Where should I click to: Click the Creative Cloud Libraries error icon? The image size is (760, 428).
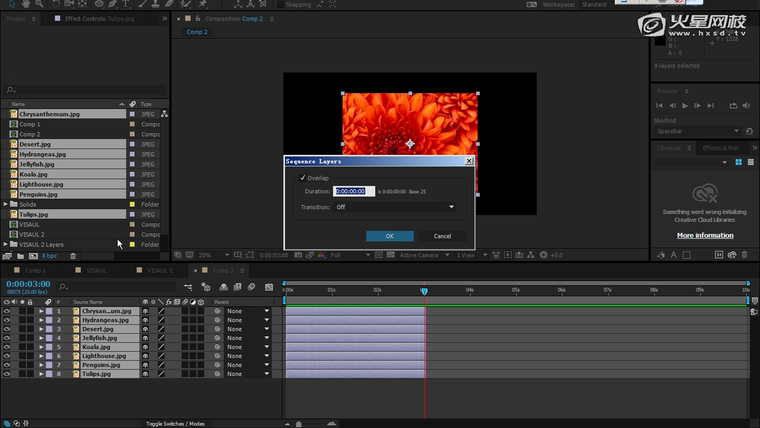[x=705, y=192]
